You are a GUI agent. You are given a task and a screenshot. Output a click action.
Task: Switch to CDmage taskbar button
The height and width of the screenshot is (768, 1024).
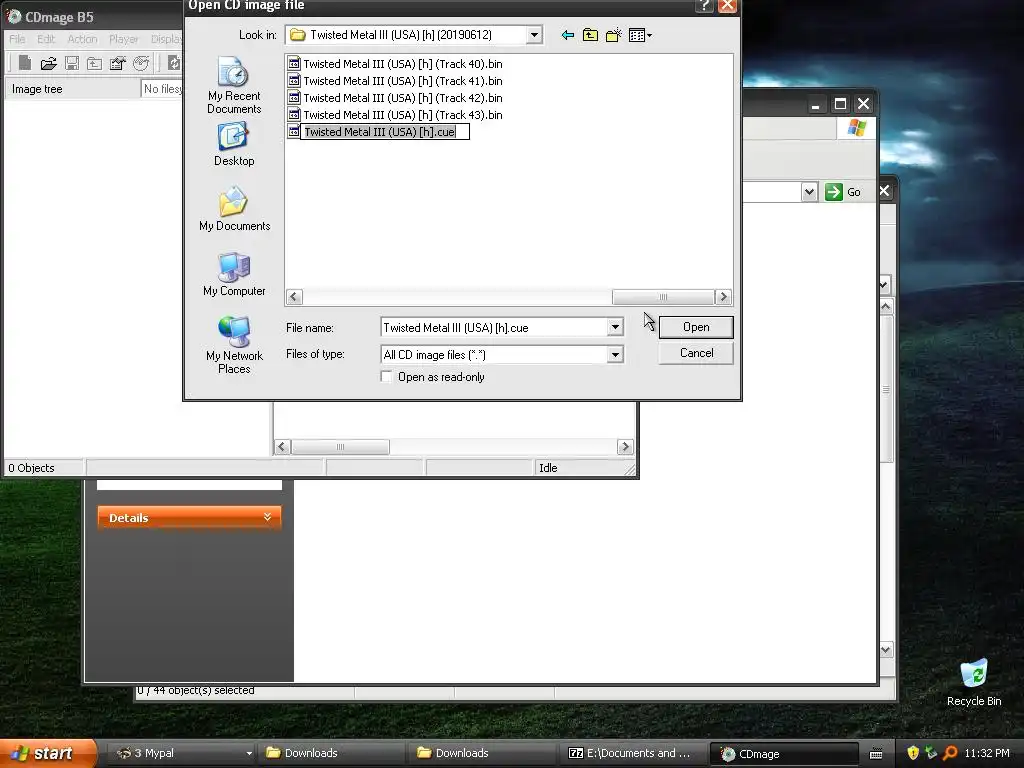[x=784, y=753]
